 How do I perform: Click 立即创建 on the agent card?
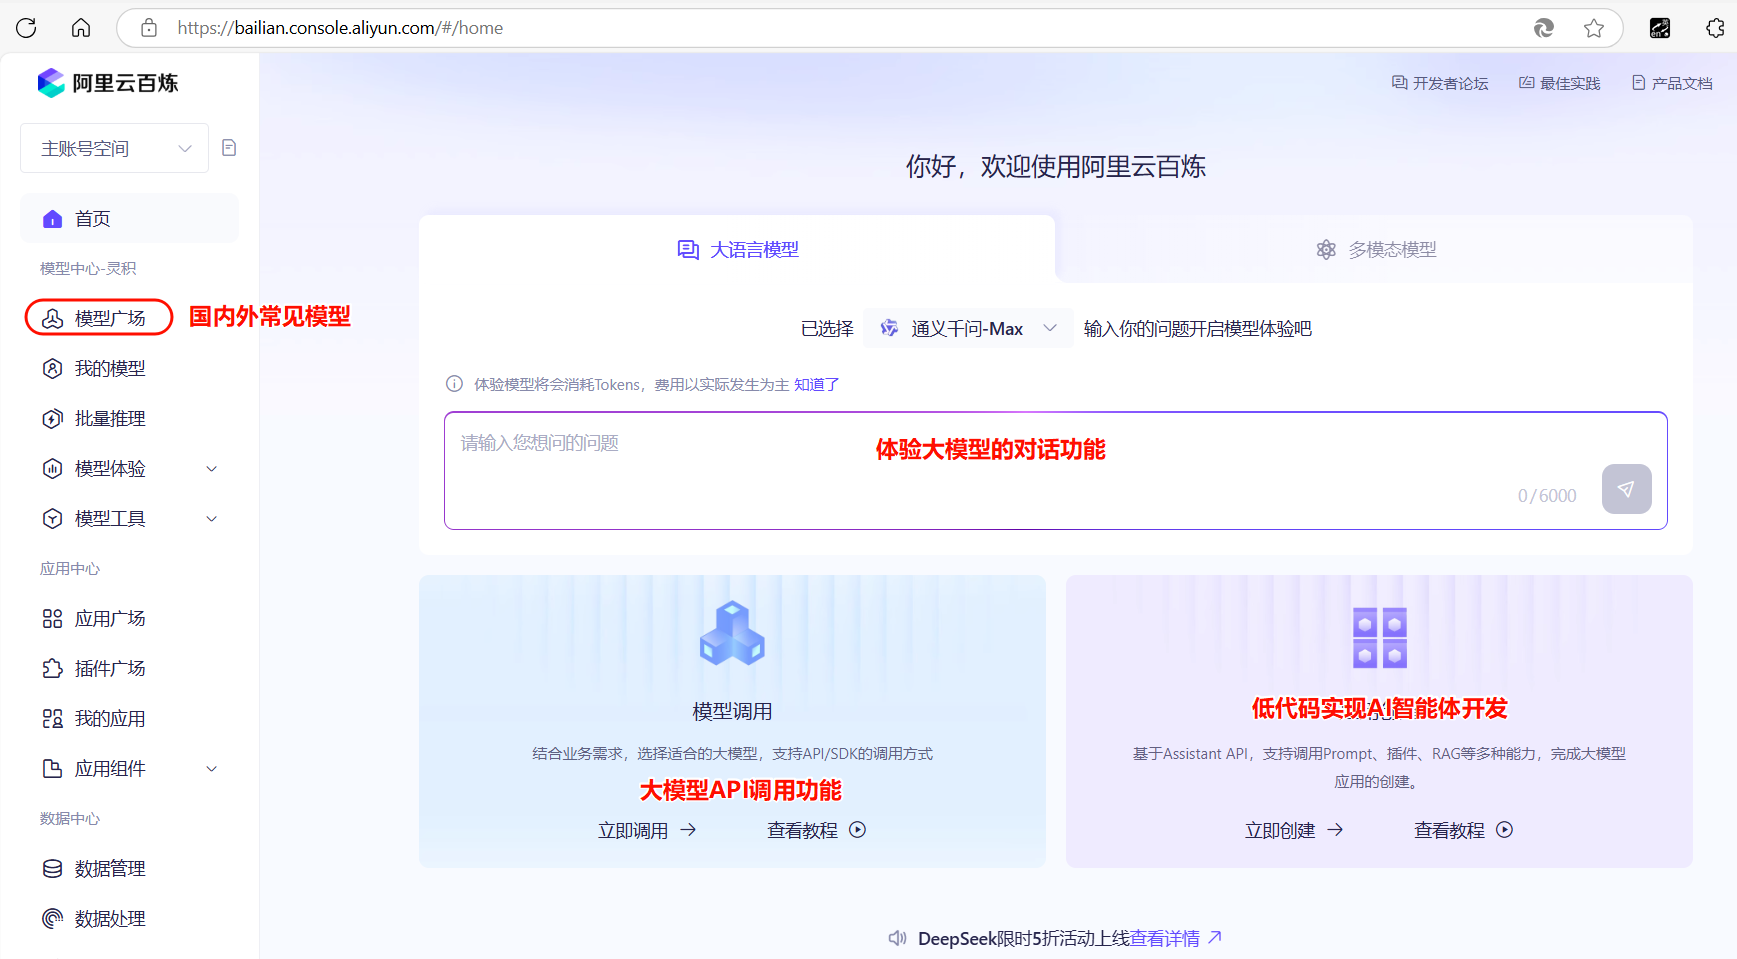point(1293,830)
